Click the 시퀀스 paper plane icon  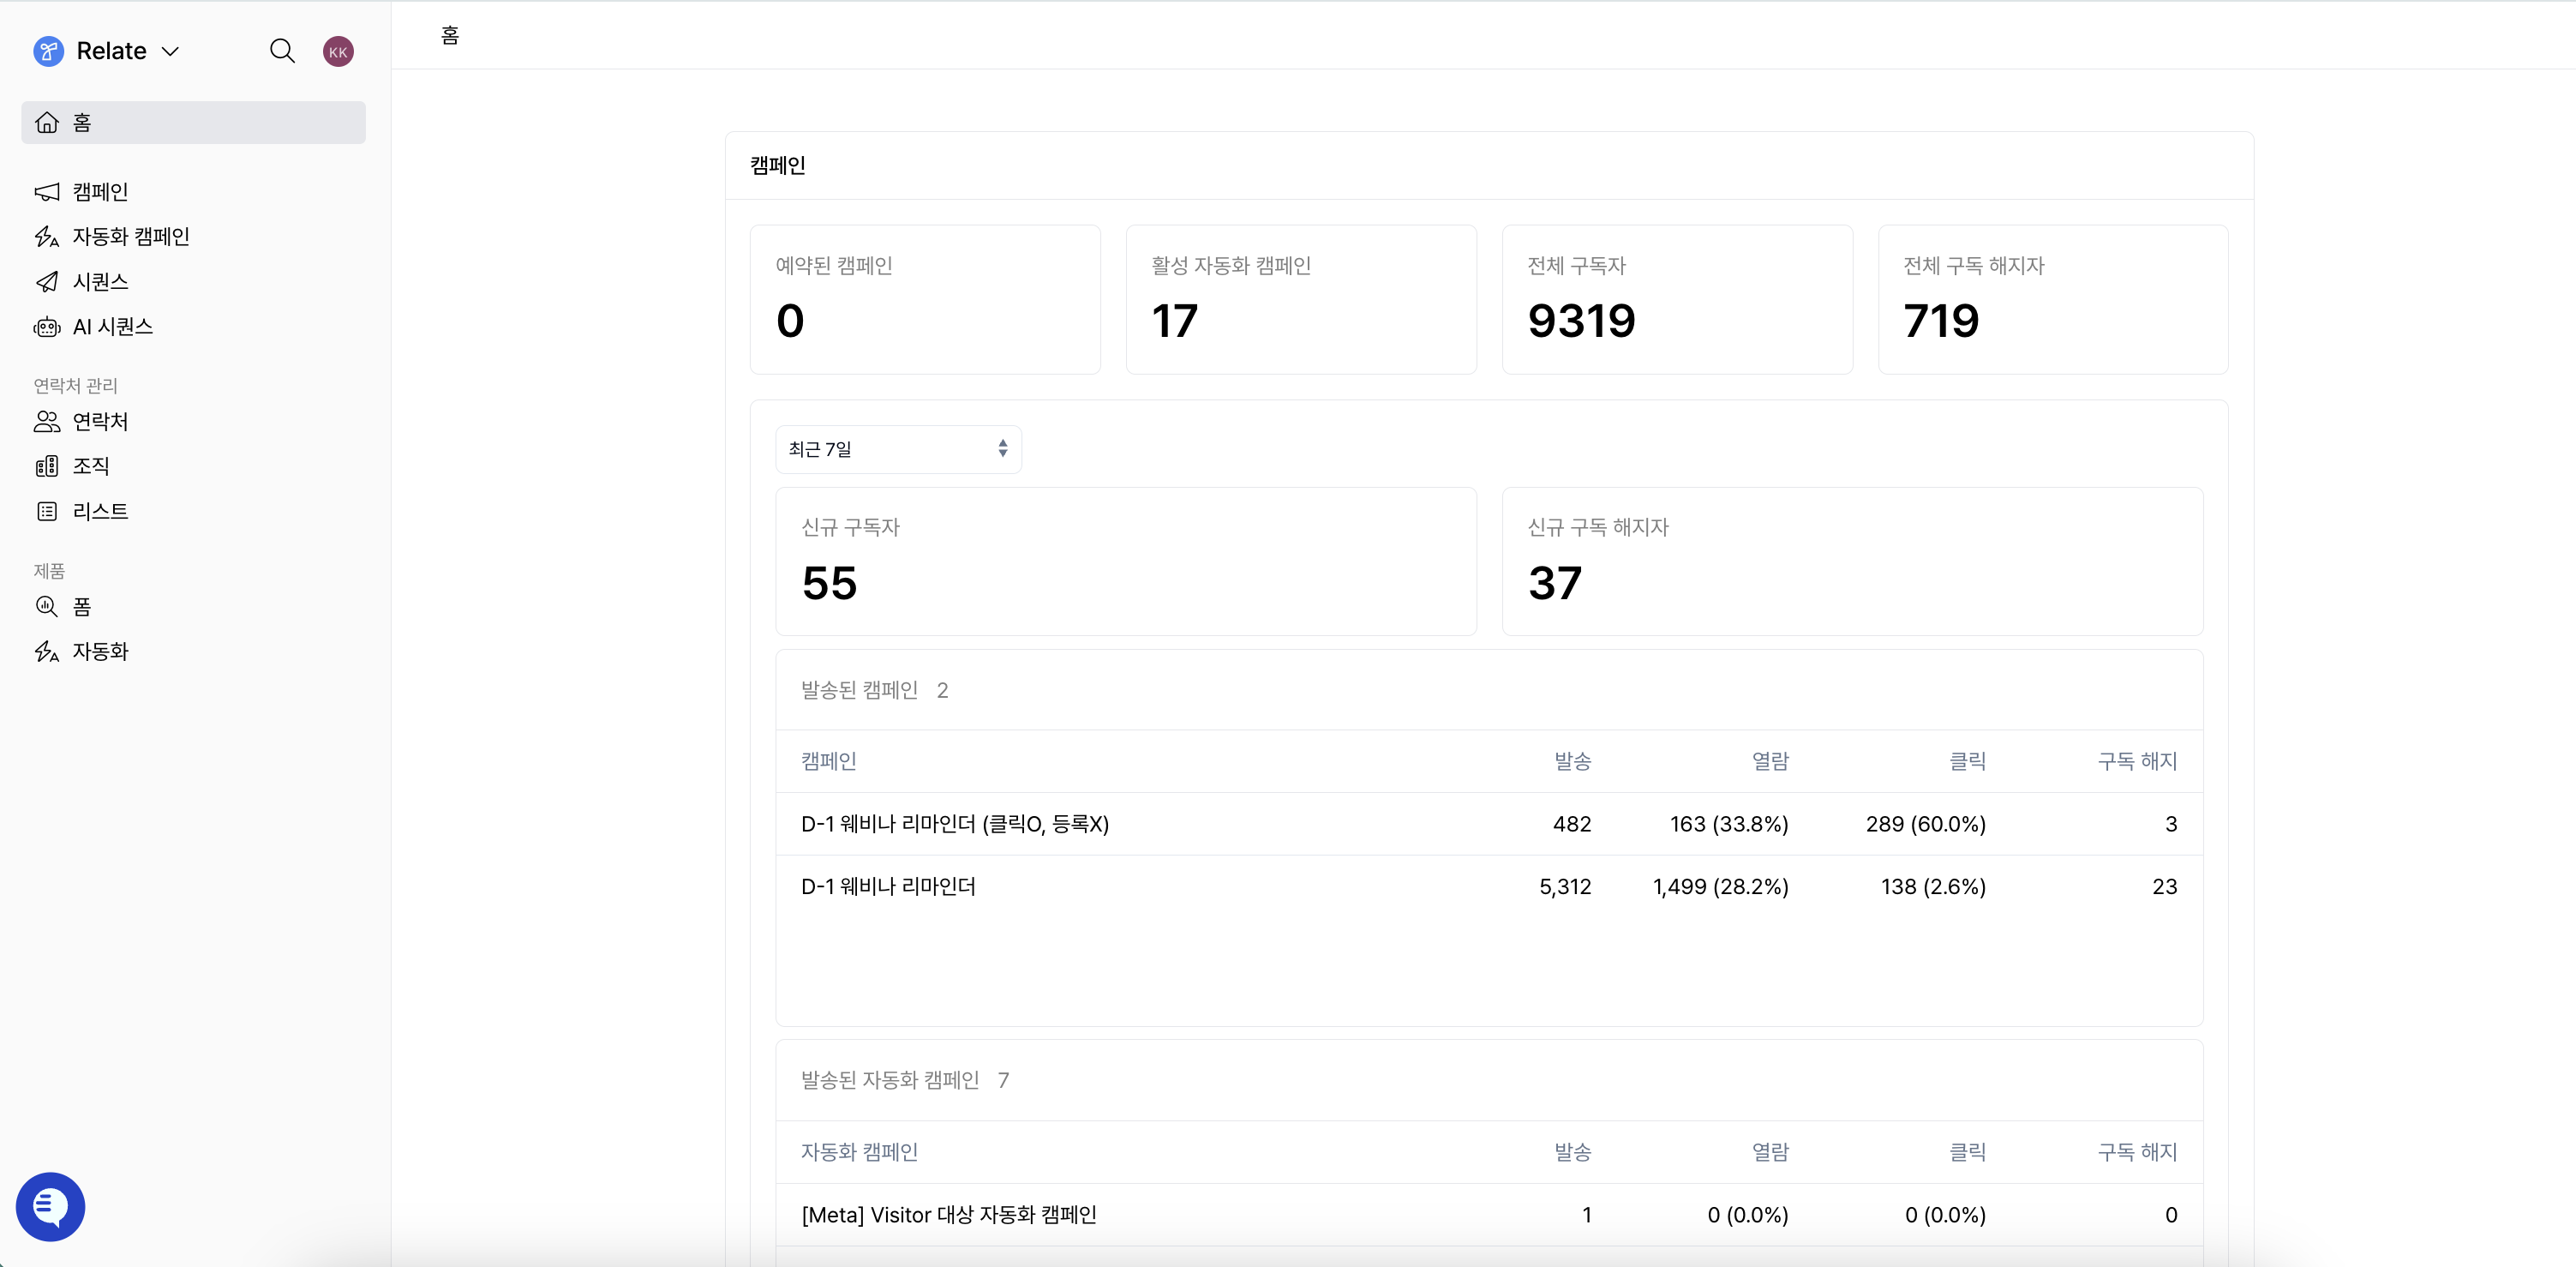47,282
